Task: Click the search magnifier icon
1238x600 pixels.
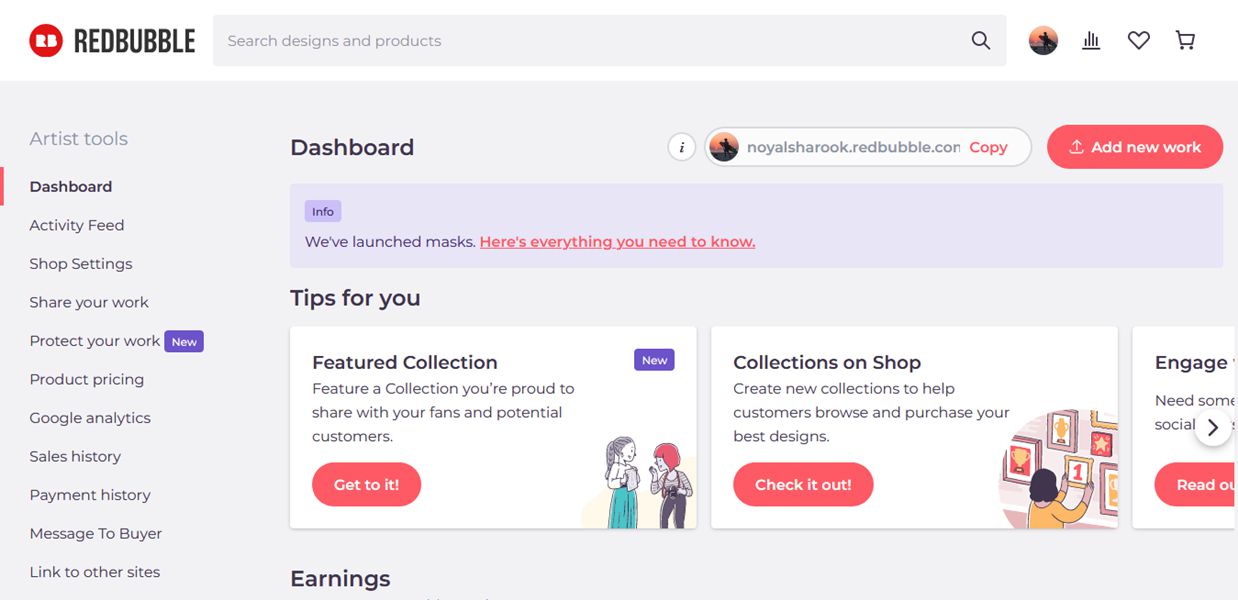Action: pos(981,41)
